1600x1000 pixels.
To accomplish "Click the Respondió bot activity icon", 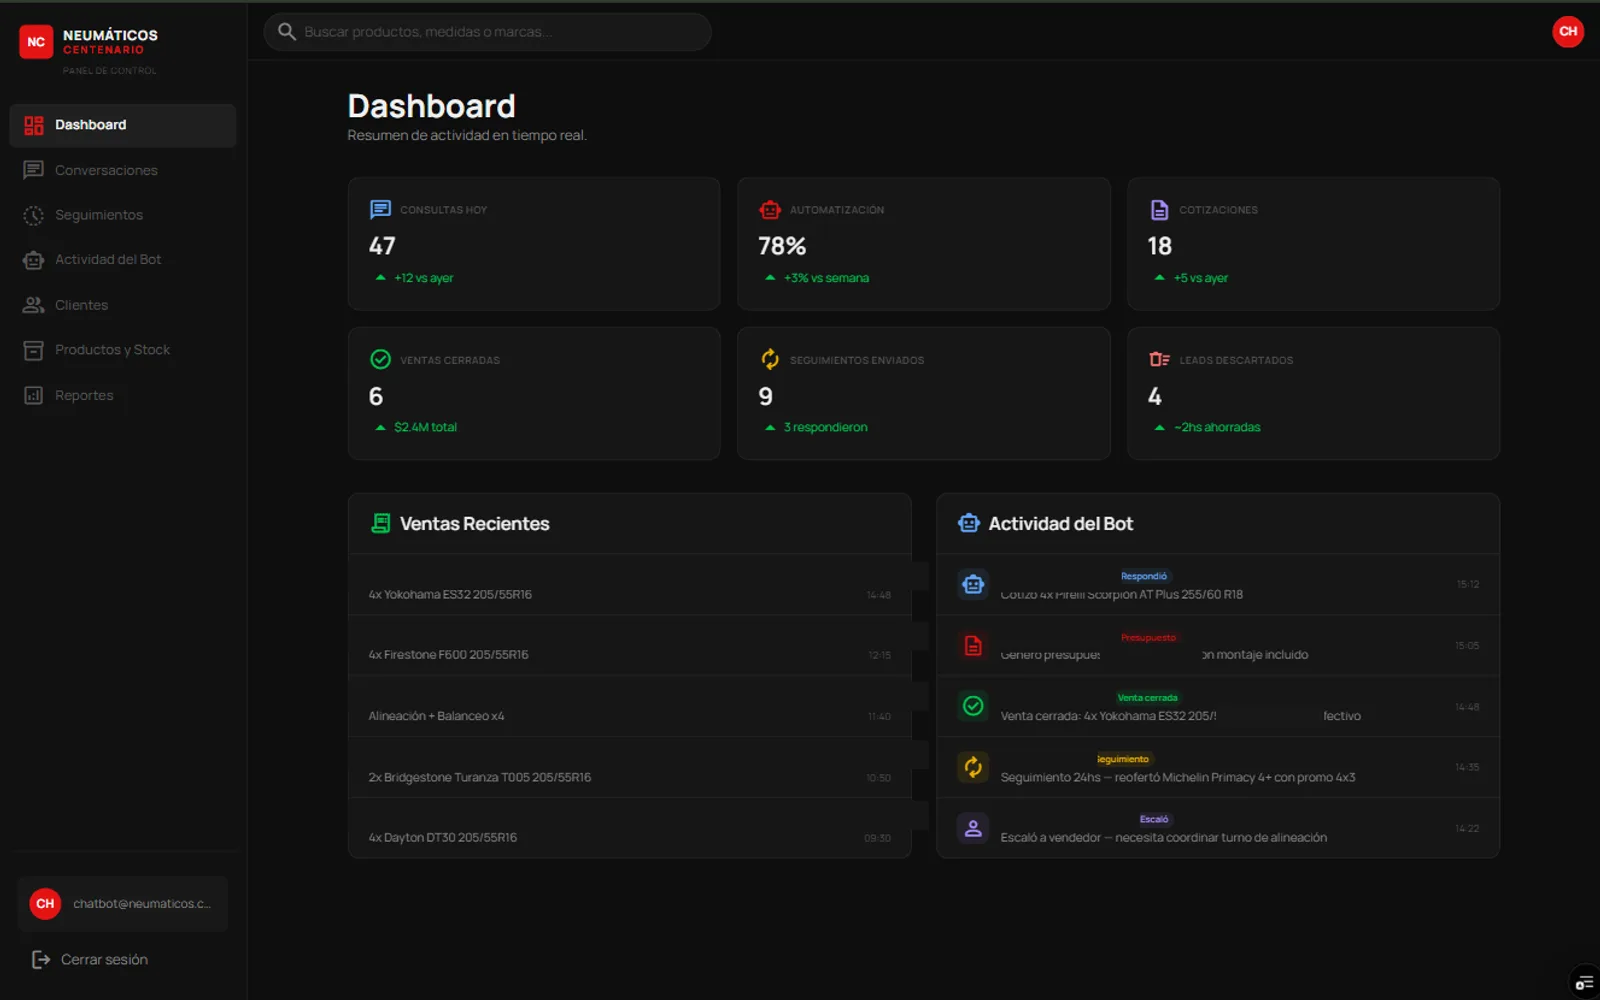I will (973, 584).
